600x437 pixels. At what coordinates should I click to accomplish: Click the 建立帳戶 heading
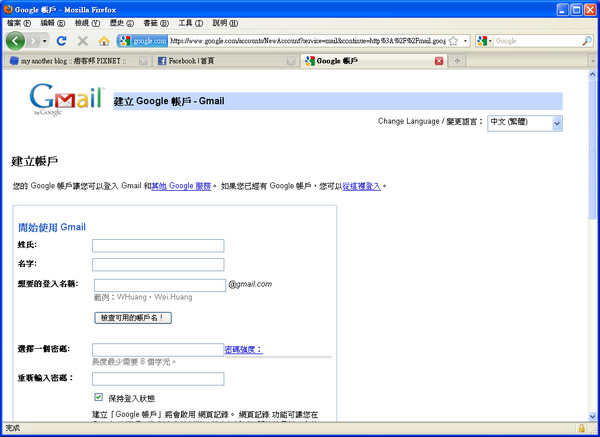[x=34, y=161]
